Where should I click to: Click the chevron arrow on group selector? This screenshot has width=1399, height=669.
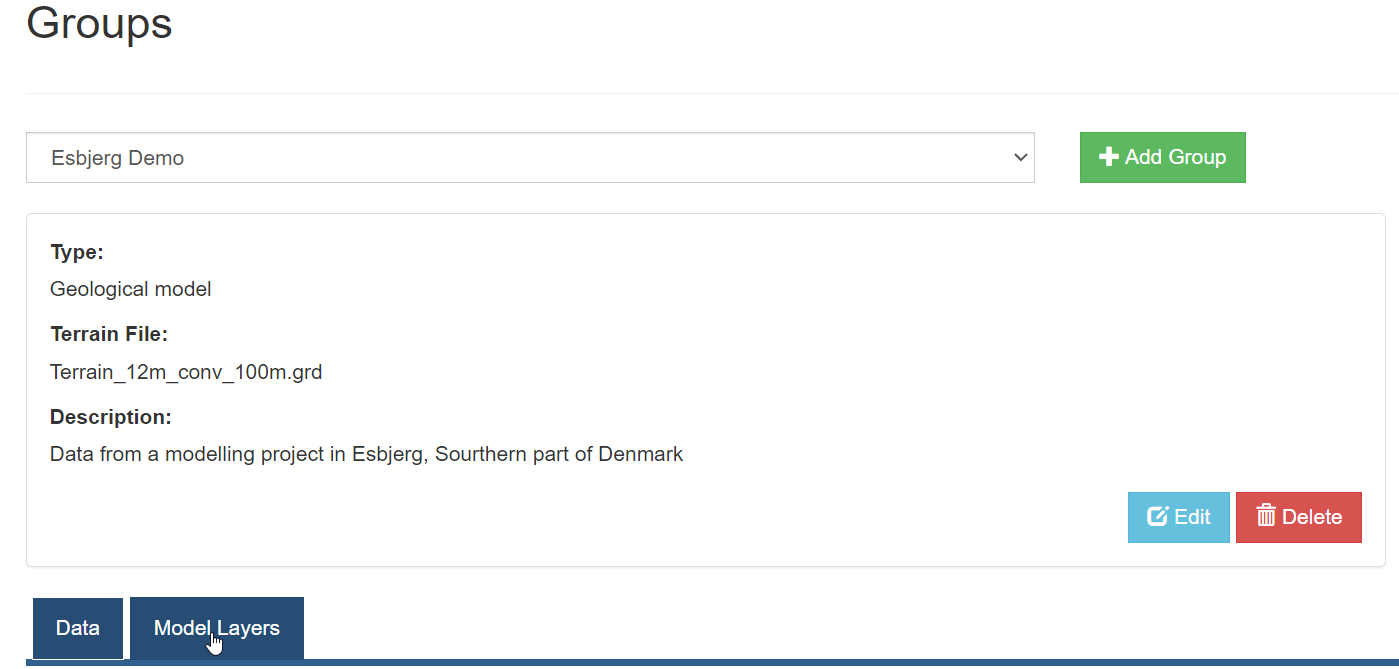tap(1020, 158)
